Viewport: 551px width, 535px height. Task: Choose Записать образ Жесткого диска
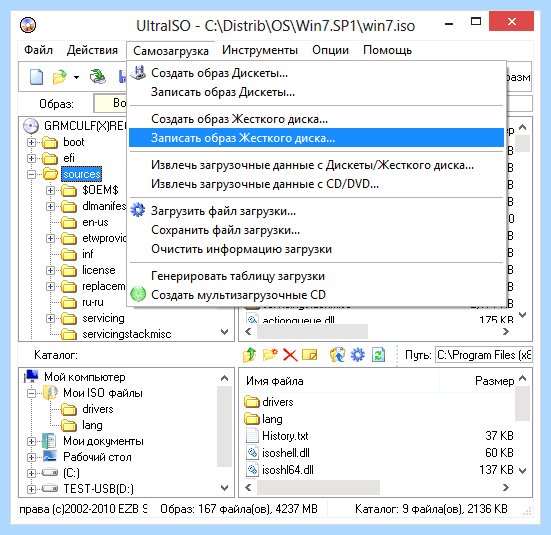(316, 138)
